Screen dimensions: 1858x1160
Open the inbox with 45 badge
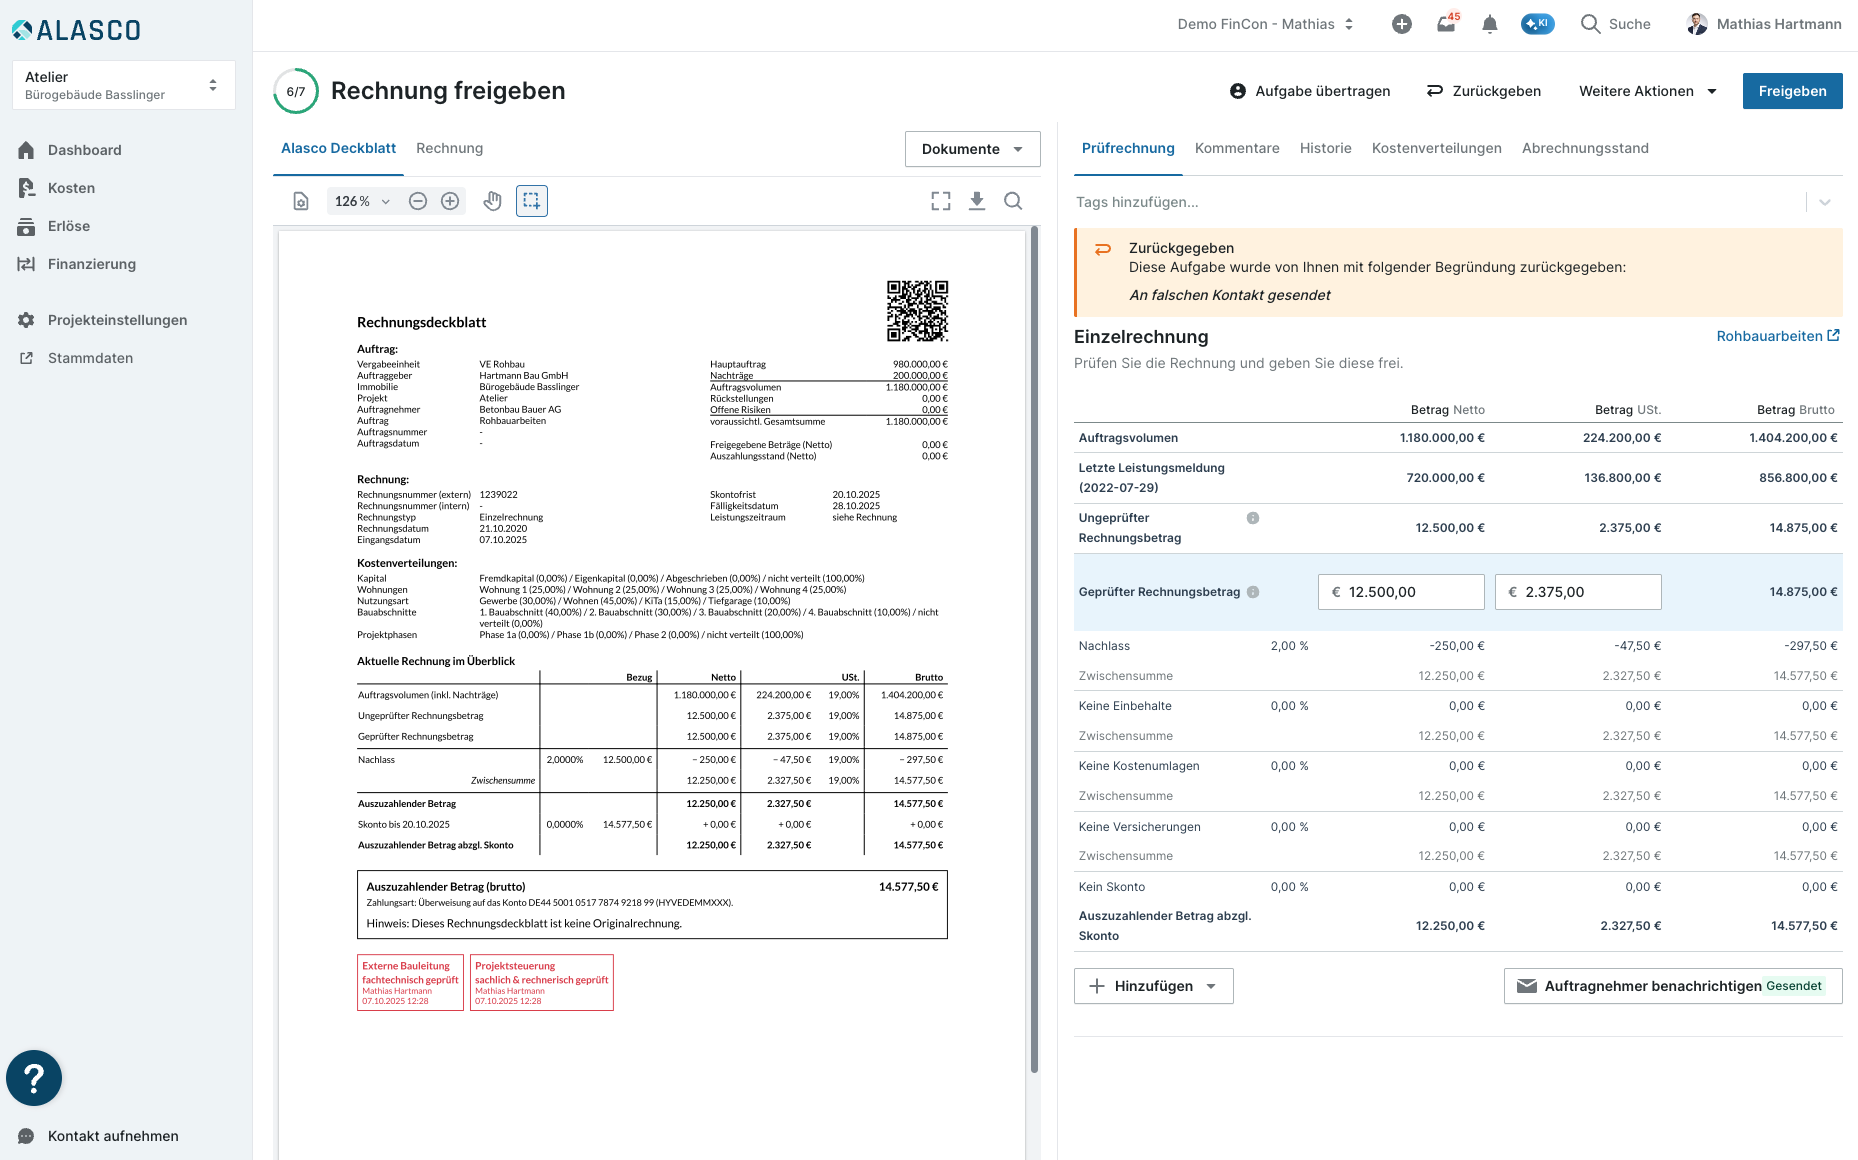(1447, 23)
